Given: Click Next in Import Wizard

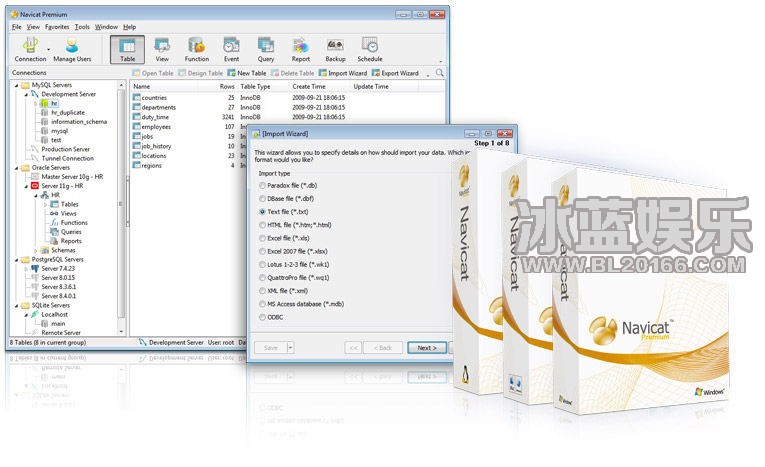Looking at the screenshot, I should click(x=426, y=348).
